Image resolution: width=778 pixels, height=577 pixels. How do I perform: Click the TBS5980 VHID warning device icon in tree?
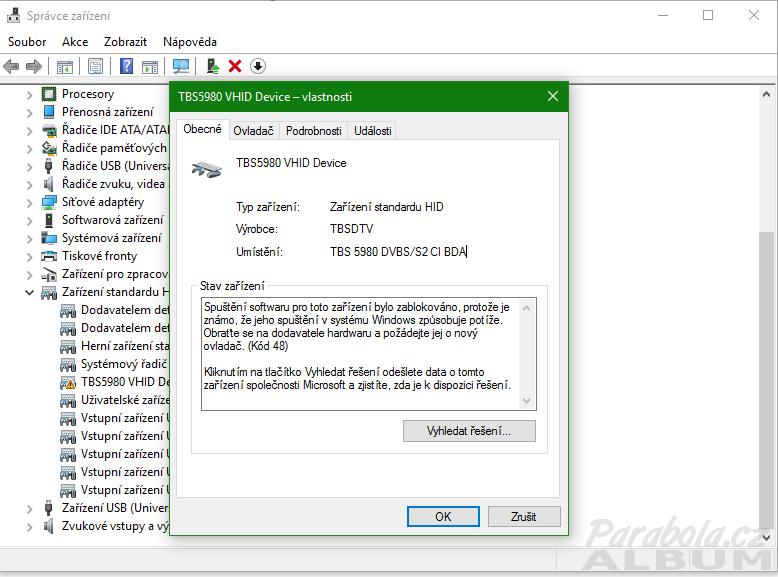(68, 382)
